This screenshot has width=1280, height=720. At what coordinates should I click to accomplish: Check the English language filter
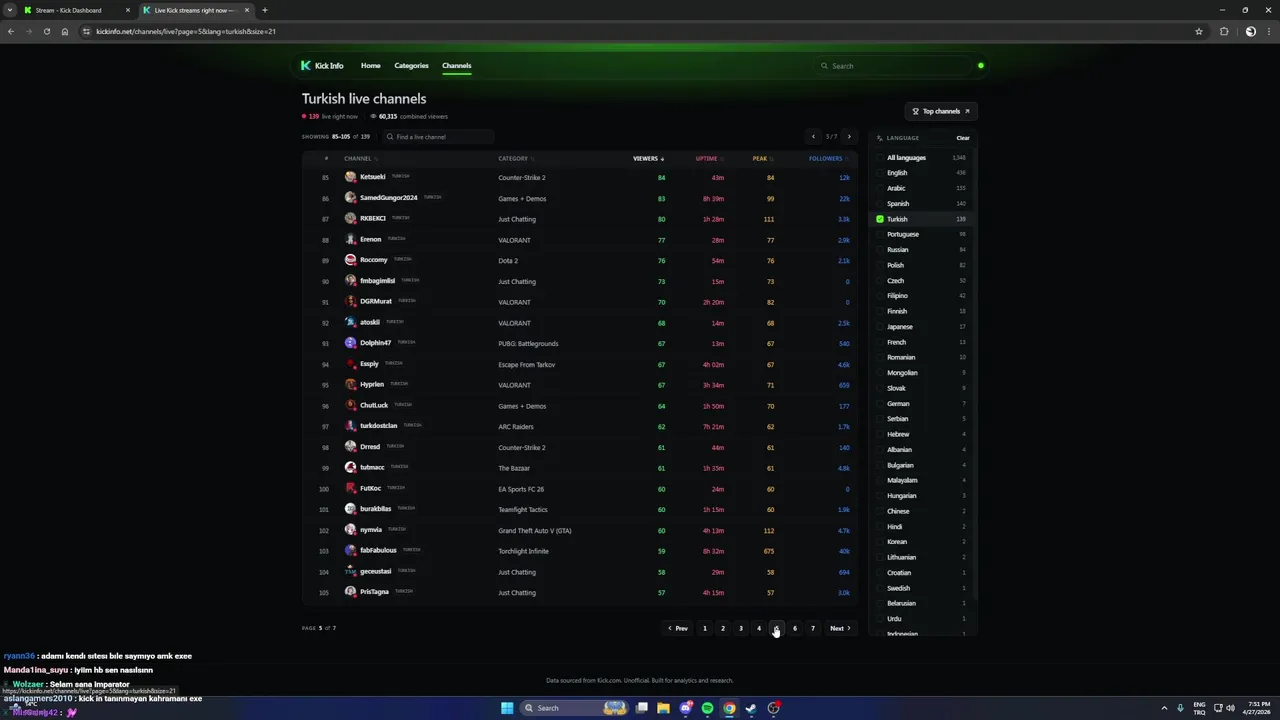click(x=880, y=173)
